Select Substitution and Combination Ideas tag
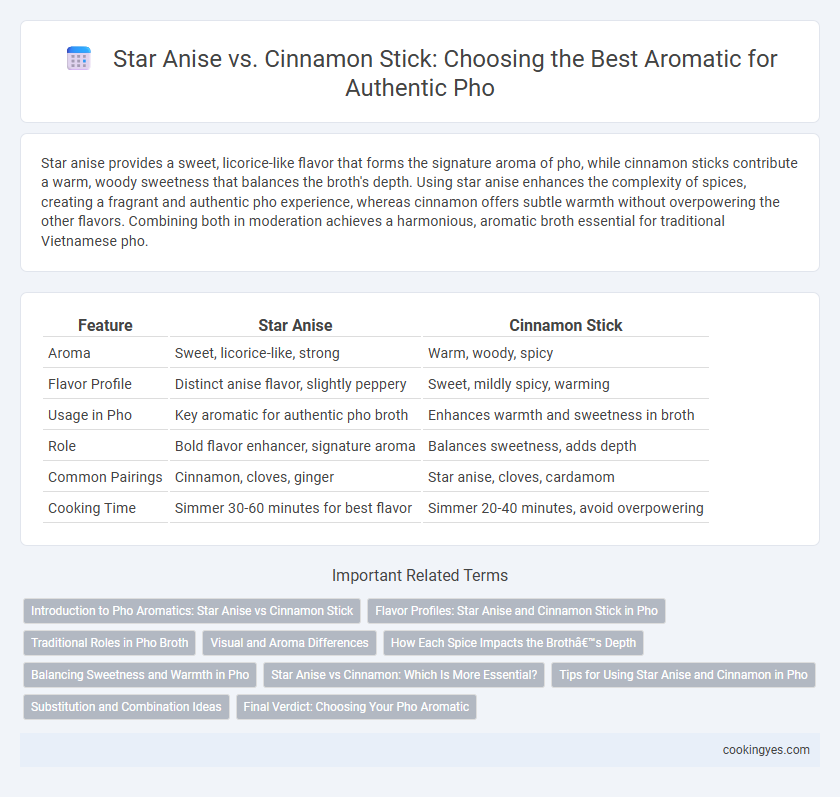 pos(126,707)
